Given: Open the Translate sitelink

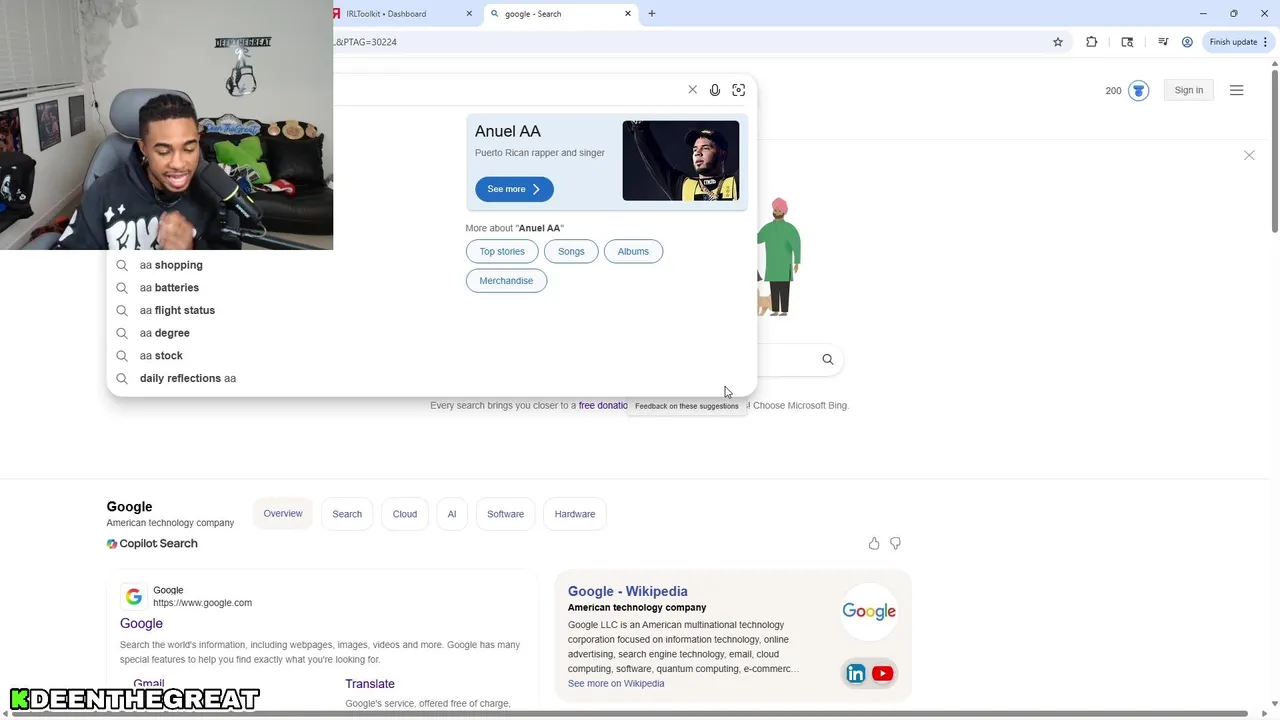Looking at the screenshot, I should (x=370, y=684).
